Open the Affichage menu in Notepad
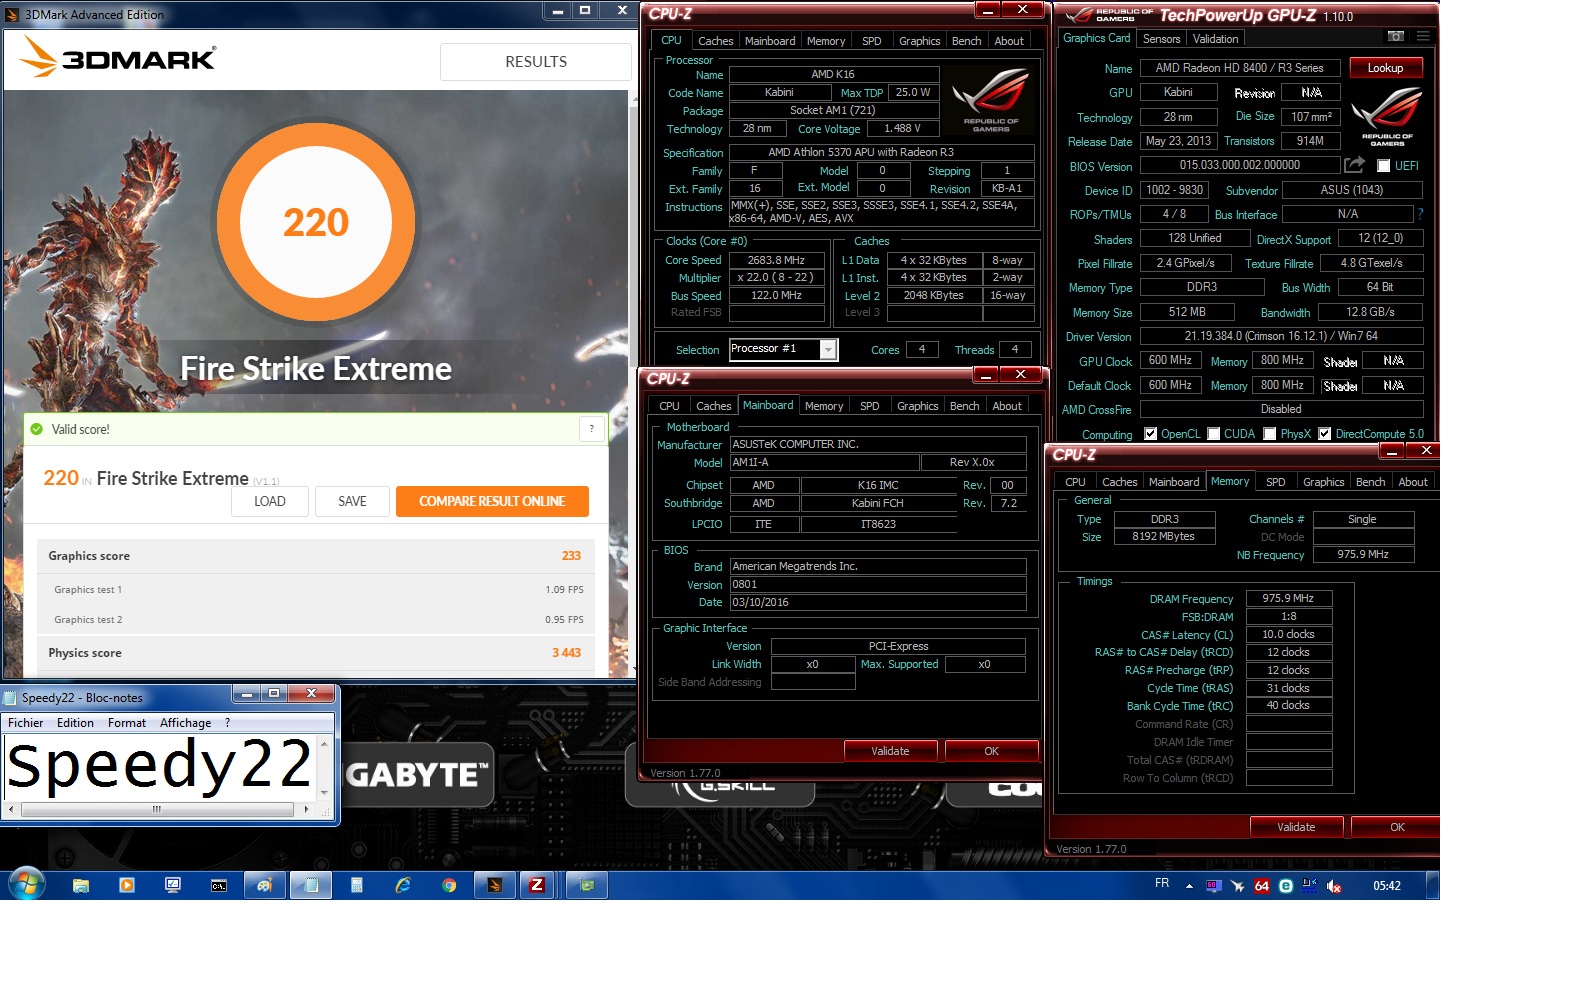Screen dimensions: 1584x990 pyautogui.click(x=186, y=723)
